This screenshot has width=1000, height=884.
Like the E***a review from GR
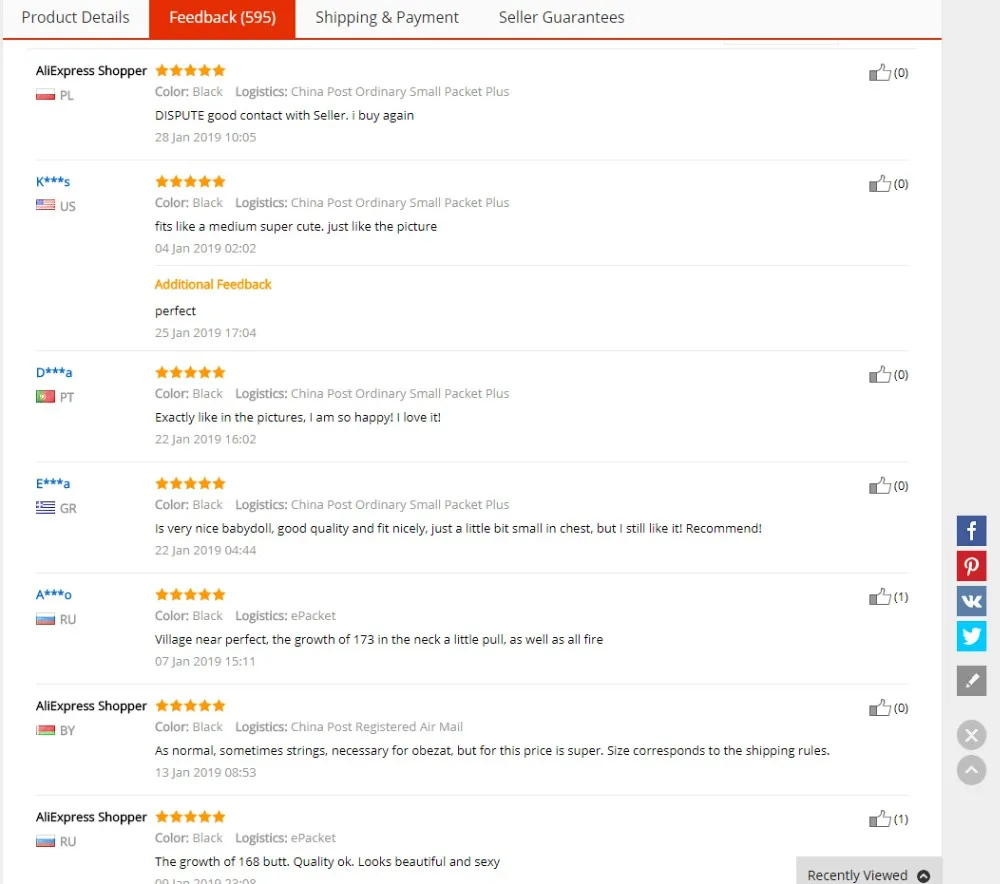point(879,486)
